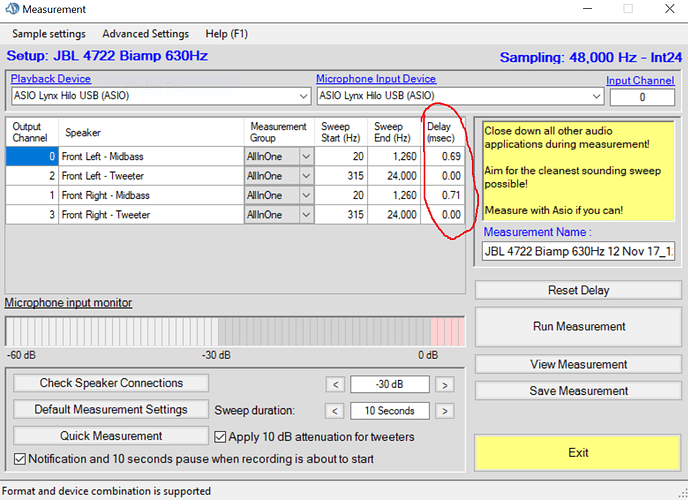688x500 pixels.
Task: Open the Sample settings menu
Action: click(48, 33)
